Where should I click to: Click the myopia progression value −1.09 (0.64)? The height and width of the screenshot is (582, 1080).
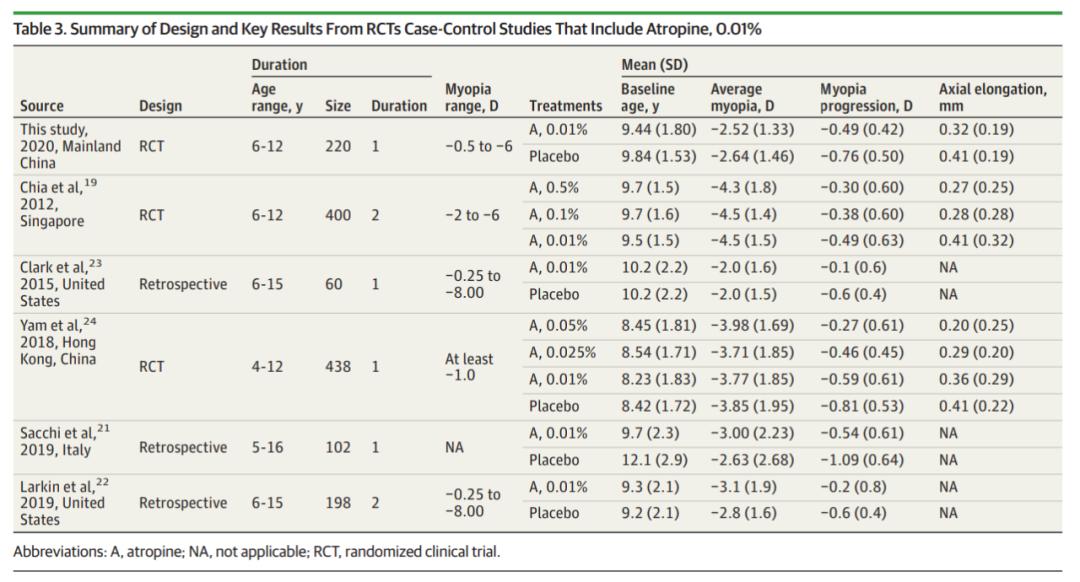tap(861, 460)
